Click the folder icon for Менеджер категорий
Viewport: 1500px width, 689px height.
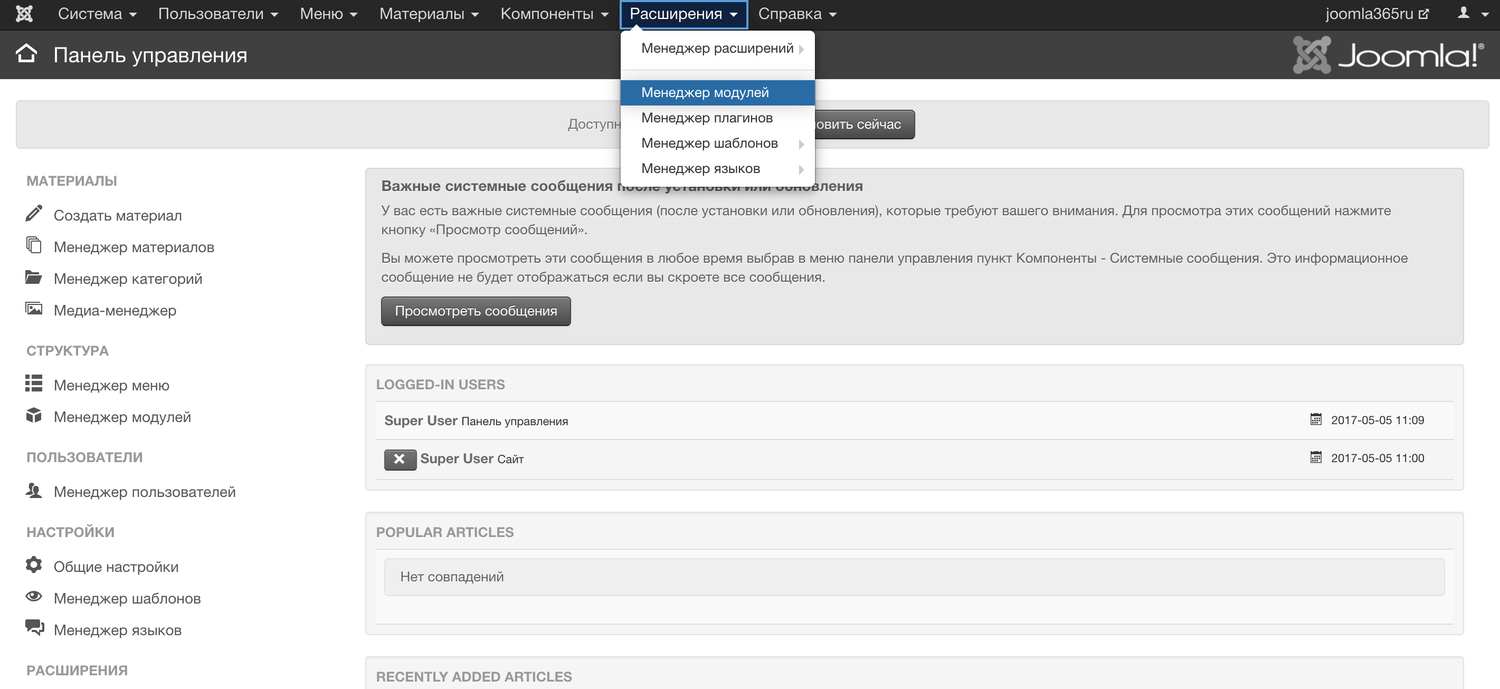(34, 278)
